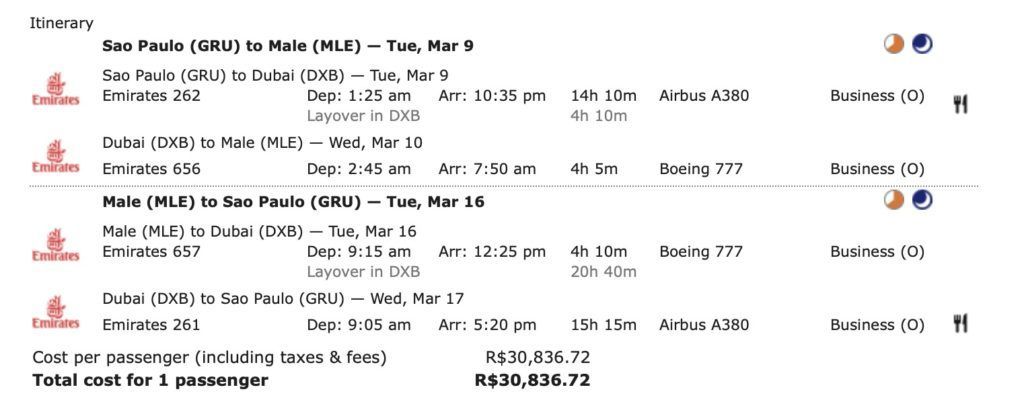This screenshot has height=406, width=1024.
Task: Click Emirates logo beside flight 657
Action: [x=56, y=245]
